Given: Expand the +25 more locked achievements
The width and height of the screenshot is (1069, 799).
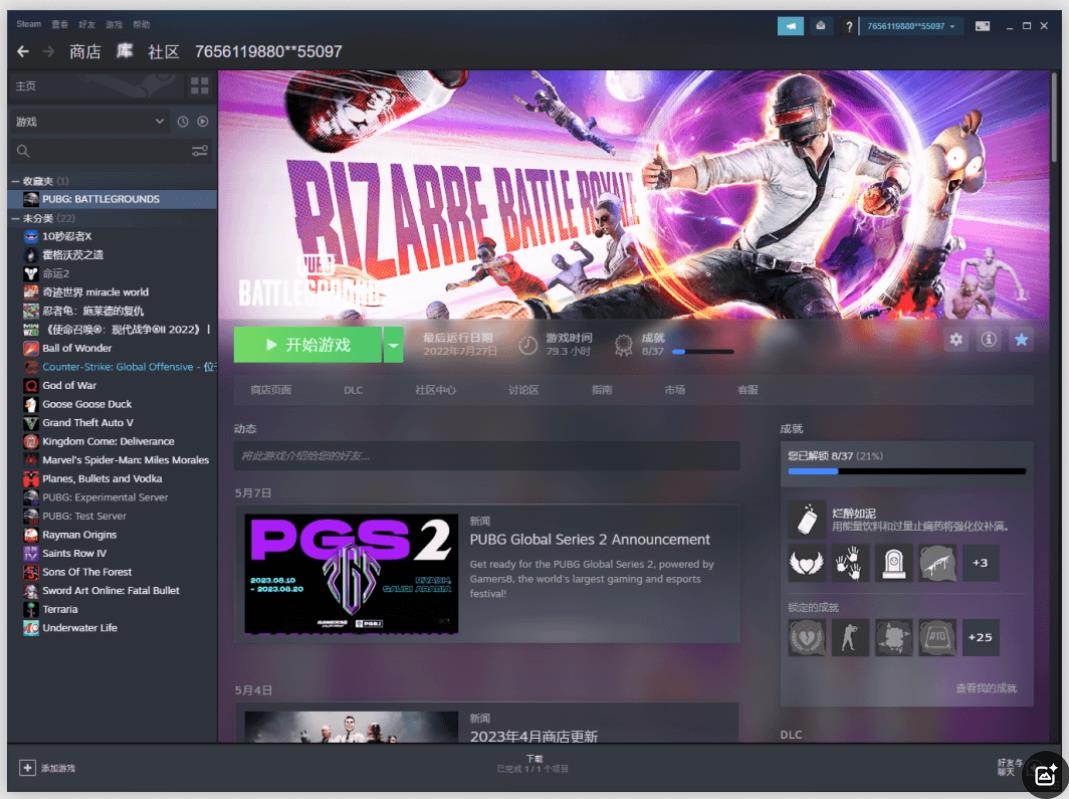Looking at the screenshot, I should (980, 637).
